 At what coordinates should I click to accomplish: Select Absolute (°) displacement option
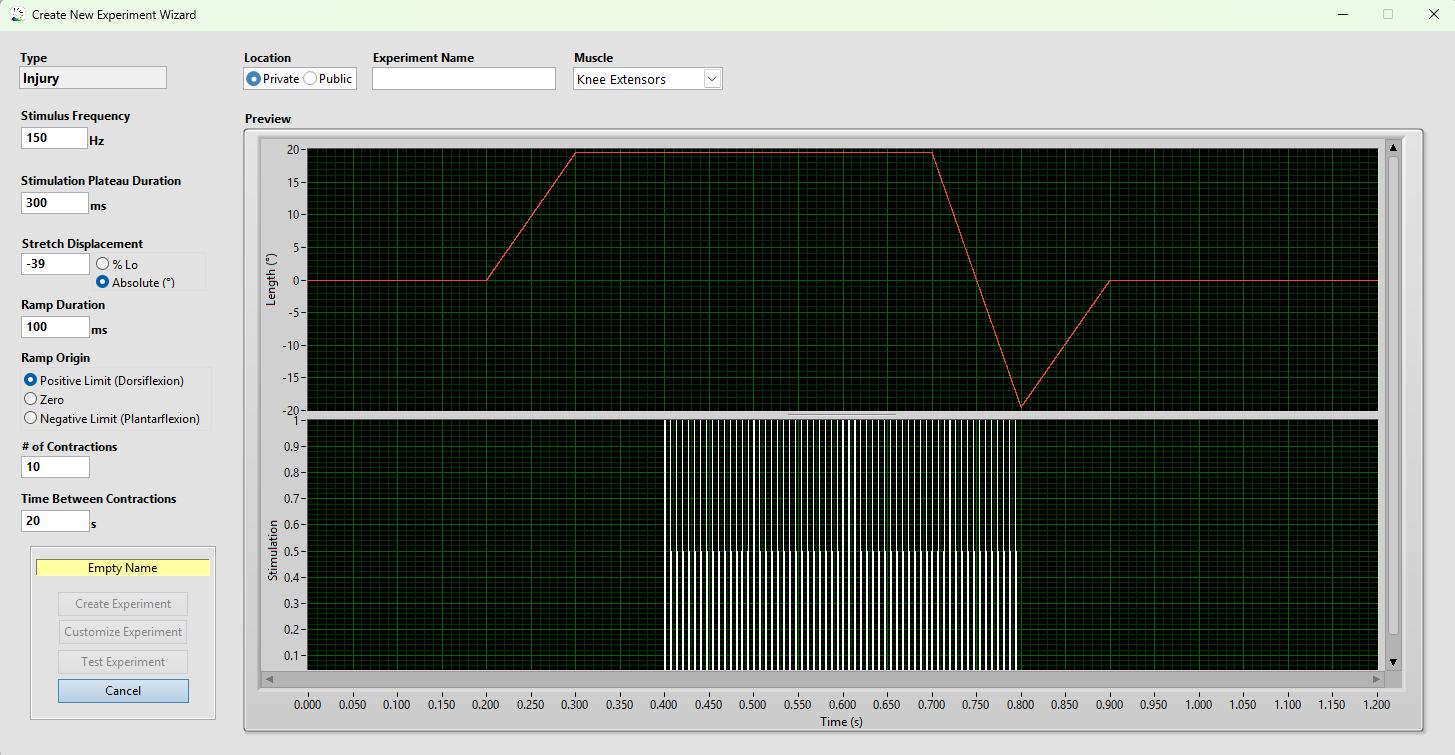(x=102, y=282)
